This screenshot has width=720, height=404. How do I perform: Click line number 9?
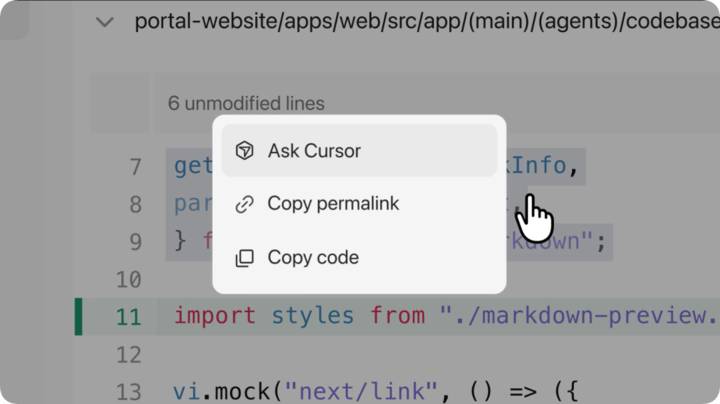[x=135, y=242]
